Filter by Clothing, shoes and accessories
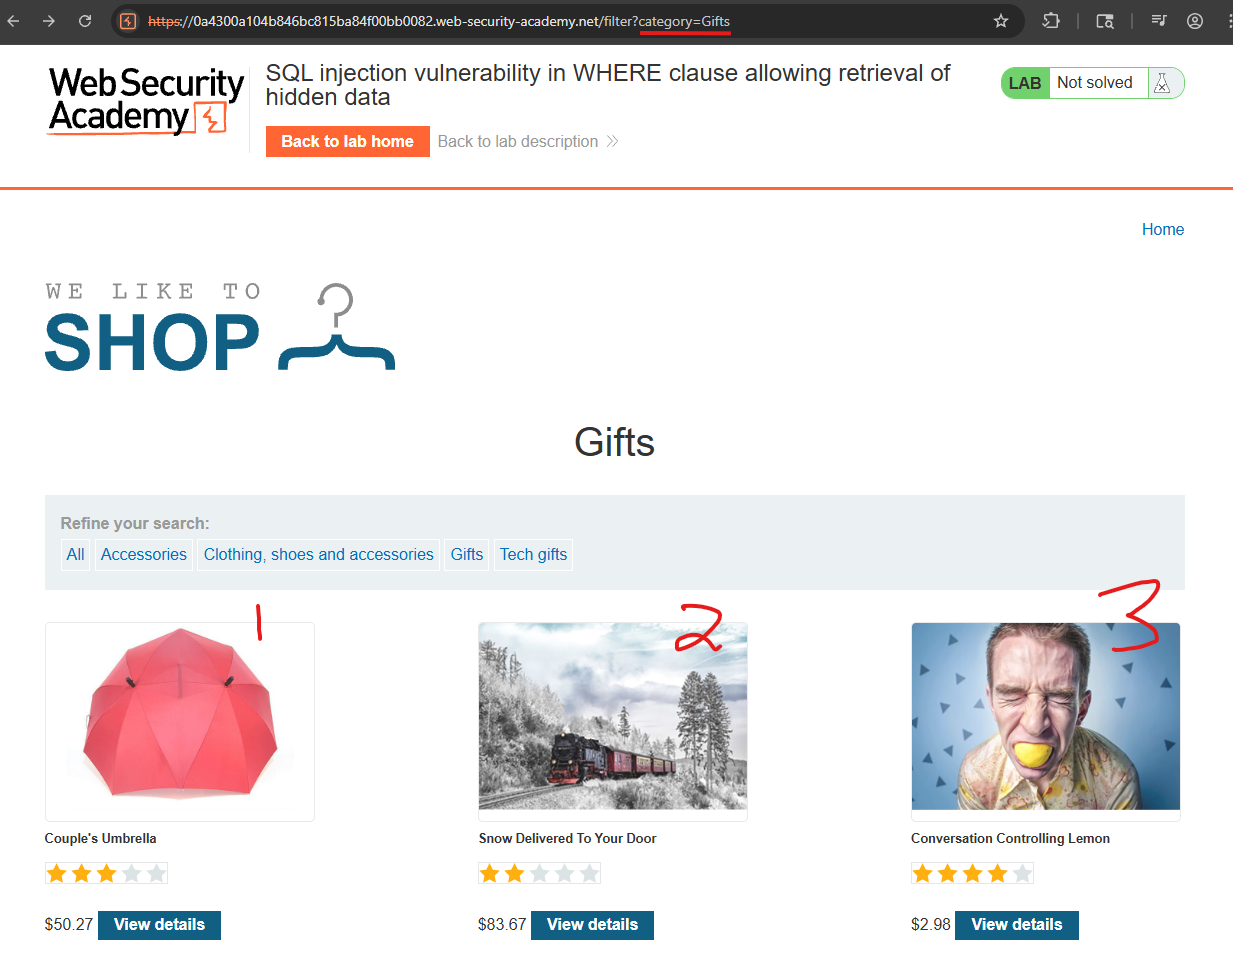Screen dimensions: 1233x964 click(x=319, y=554)
